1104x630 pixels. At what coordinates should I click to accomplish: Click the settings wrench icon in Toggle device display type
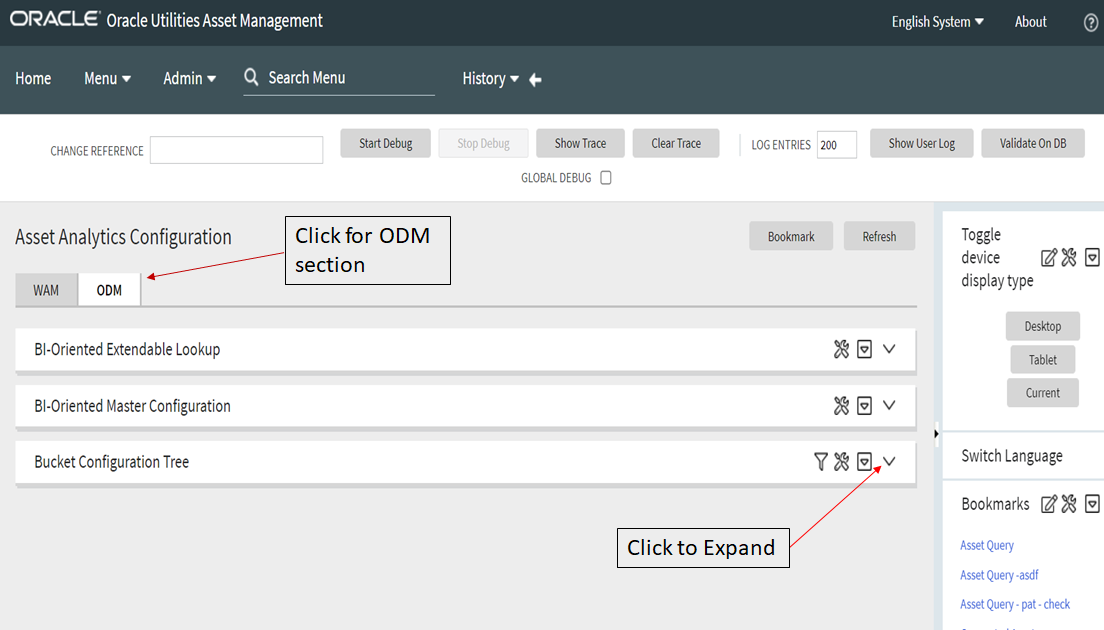1069,257
